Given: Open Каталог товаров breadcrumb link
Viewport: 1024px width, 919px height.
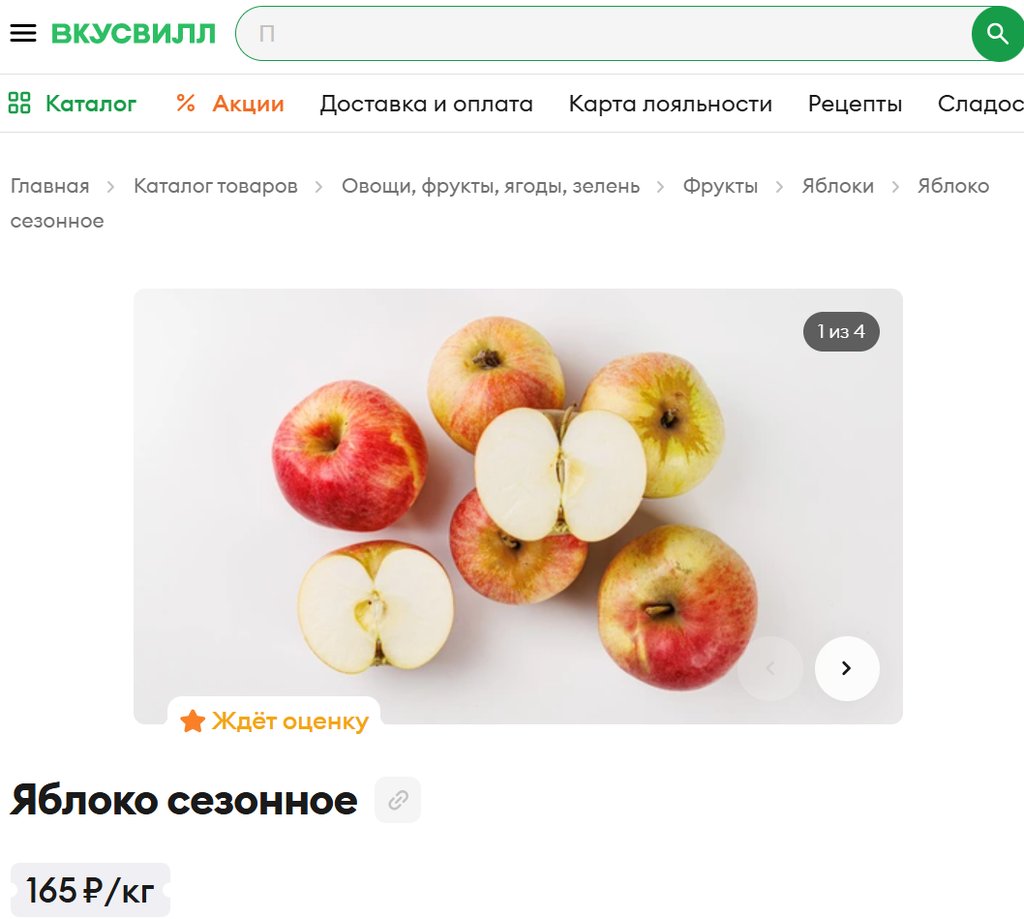Looking at the screenshot, I should coord(216,186).
